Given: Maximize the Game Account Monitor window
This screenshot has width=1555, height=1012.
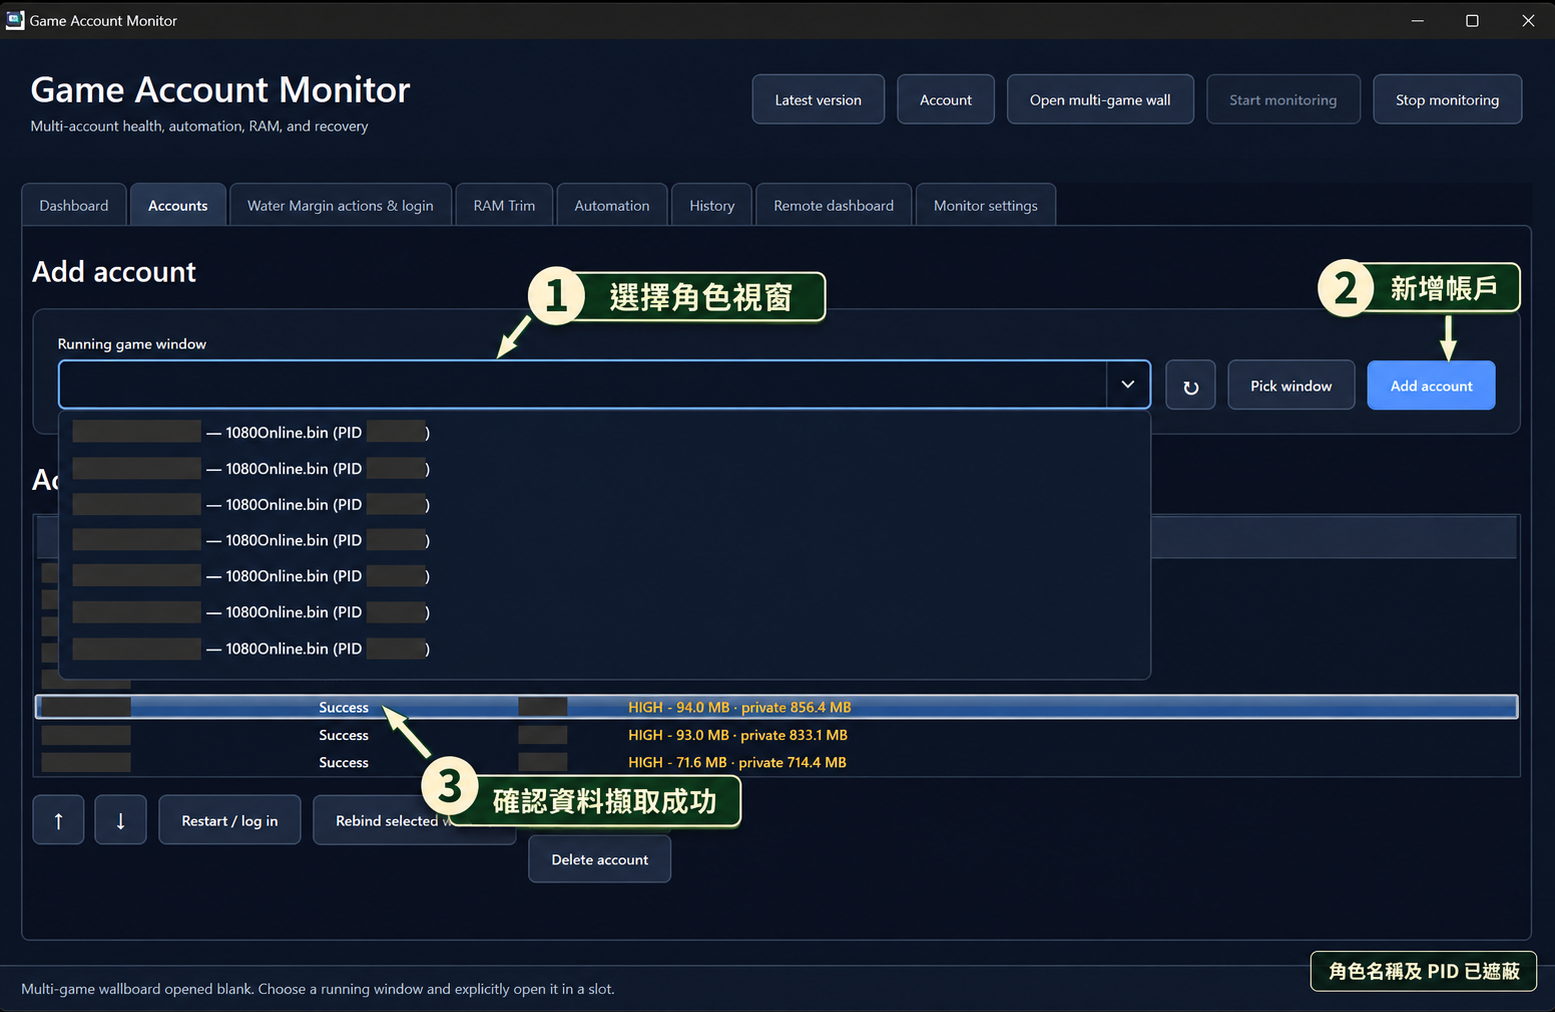Looking at the screenshot, I should tap(1472, 20).
